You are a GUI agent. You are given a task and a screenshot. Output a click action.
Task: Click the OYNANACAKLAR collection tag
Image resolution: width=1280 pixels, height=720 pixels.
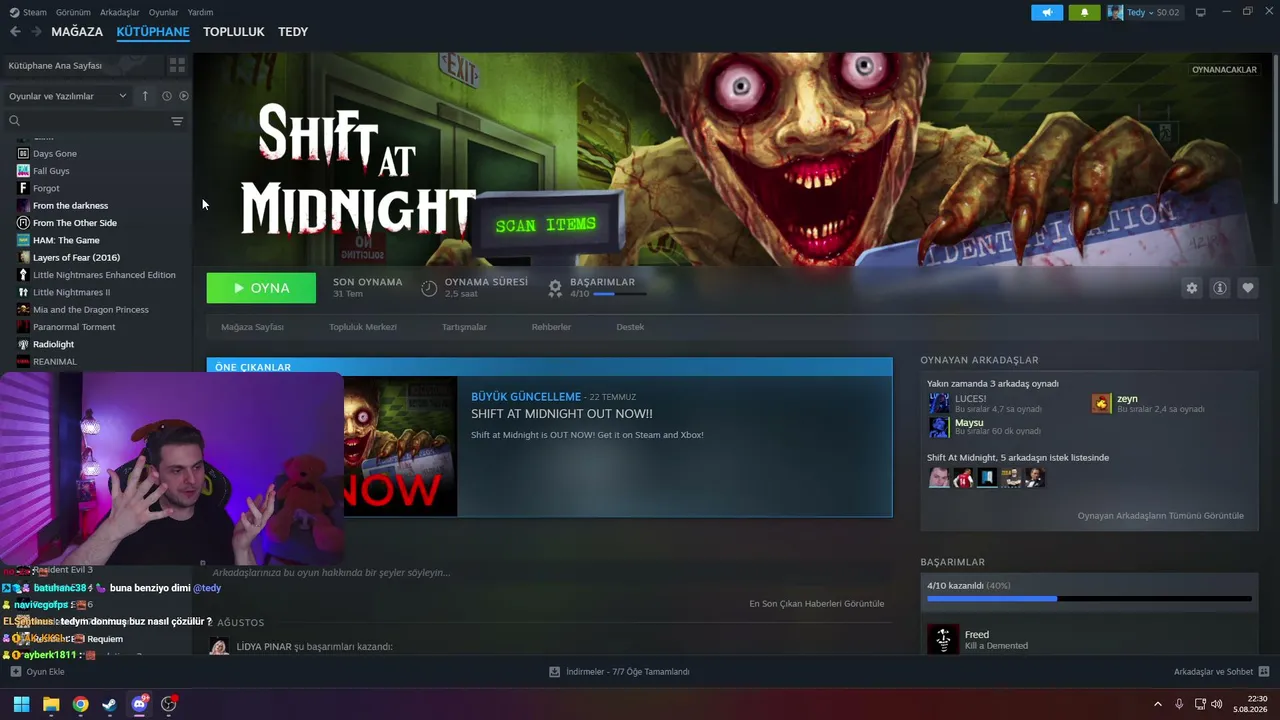click(x=1224, y=70)
